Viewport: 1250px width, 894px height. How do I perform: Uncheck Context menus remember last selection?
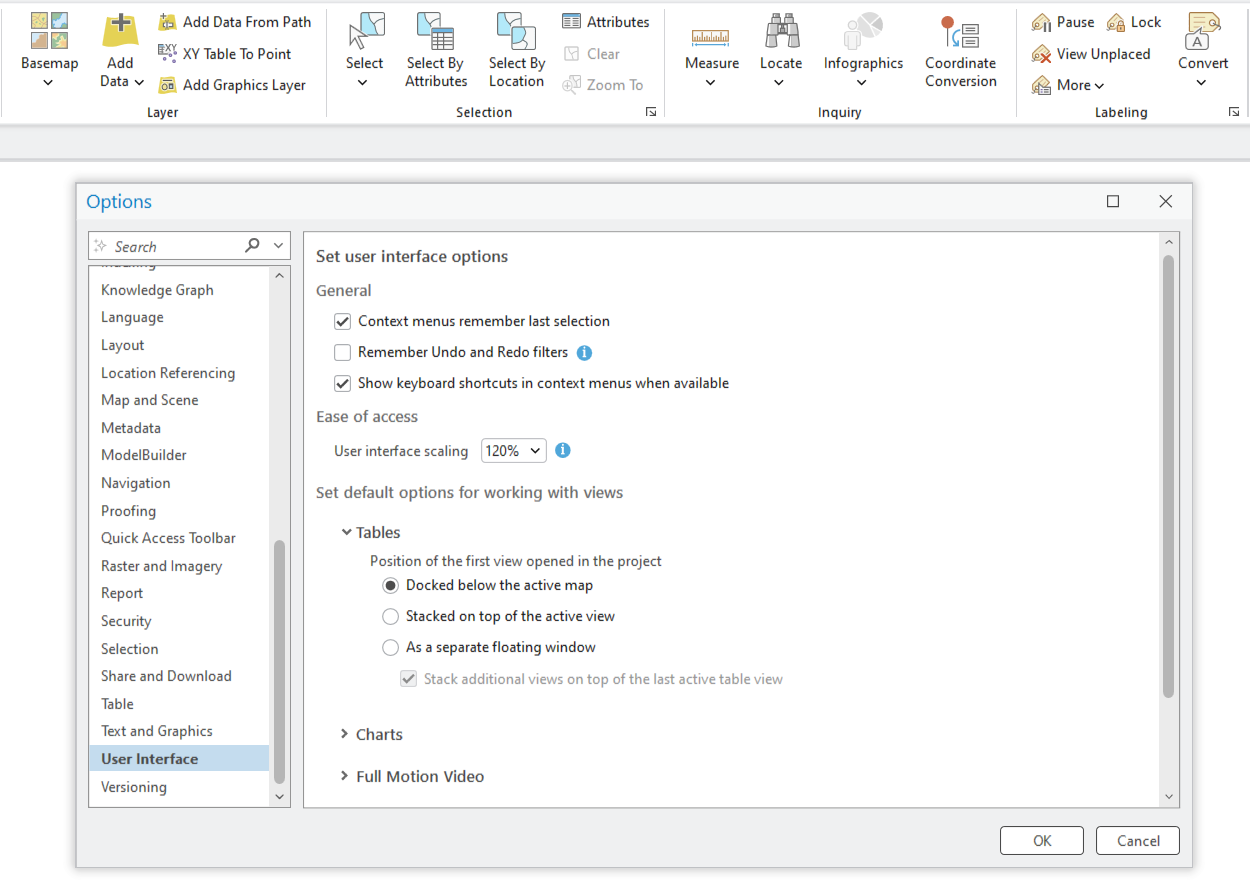pos(342,321)
